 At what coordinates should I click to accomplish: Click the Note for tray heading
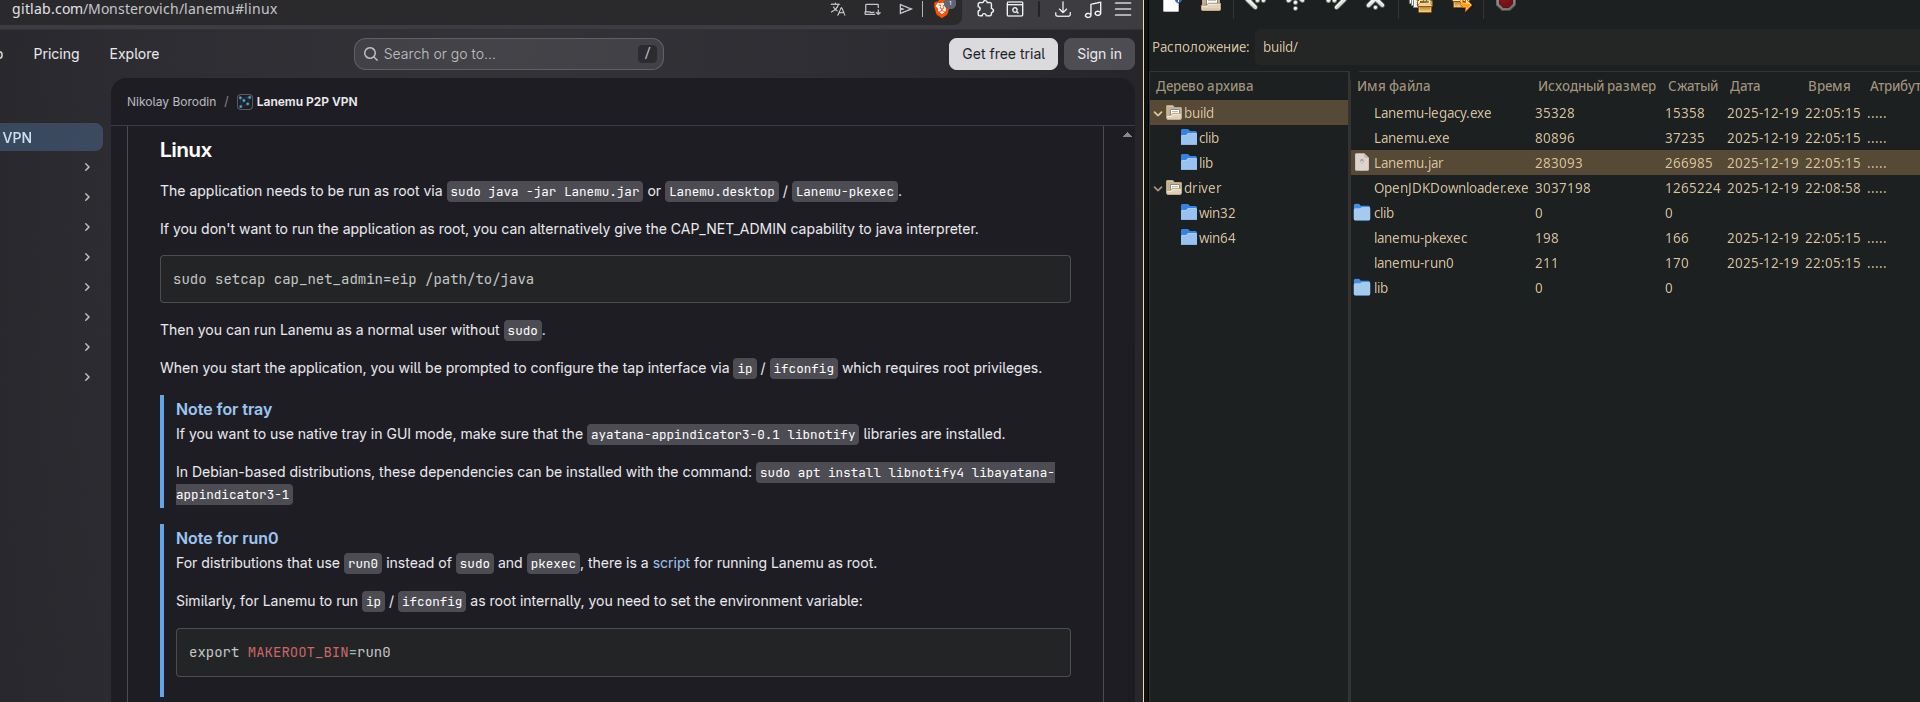(x=224, y=409)
